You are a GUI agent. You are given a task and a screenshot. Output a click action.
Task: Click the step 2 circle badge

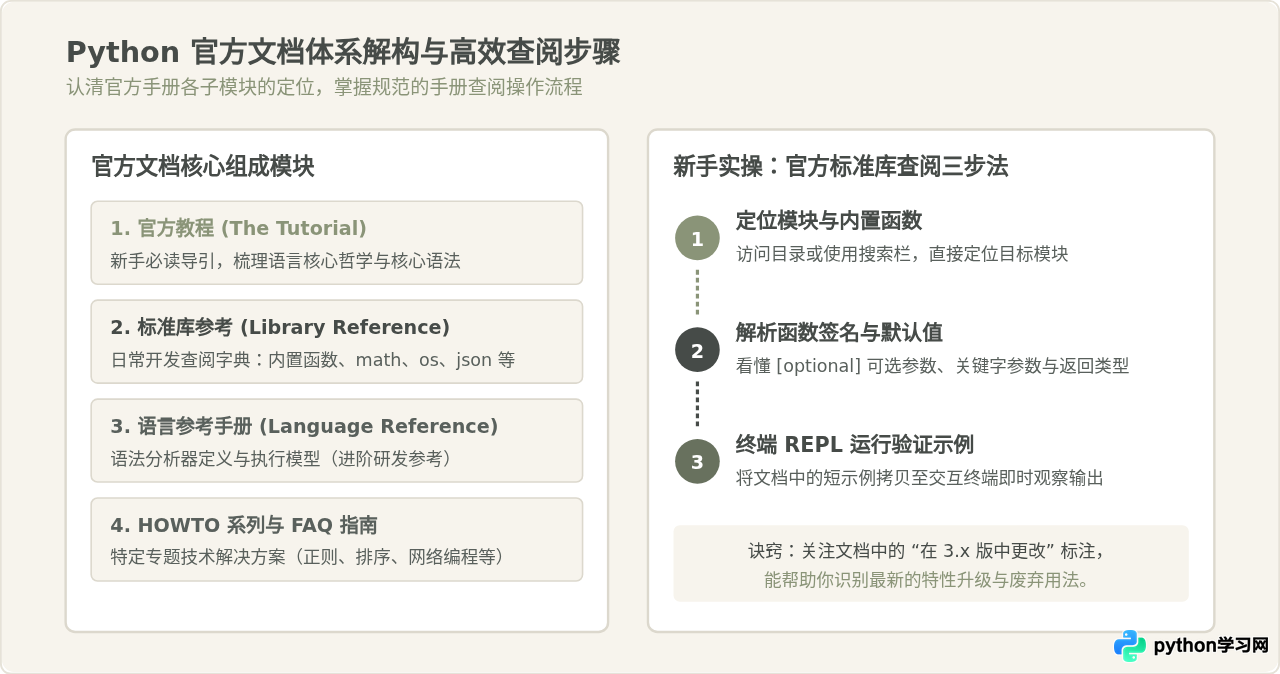pyautogui.click(x=697, y=350)
